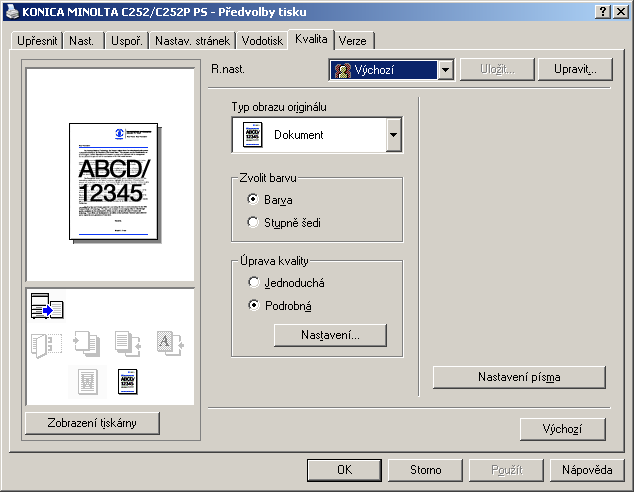Screen dimensions: 634x492
Task: Click the Zobrazení tiskárny button
Action: [92, 423]
